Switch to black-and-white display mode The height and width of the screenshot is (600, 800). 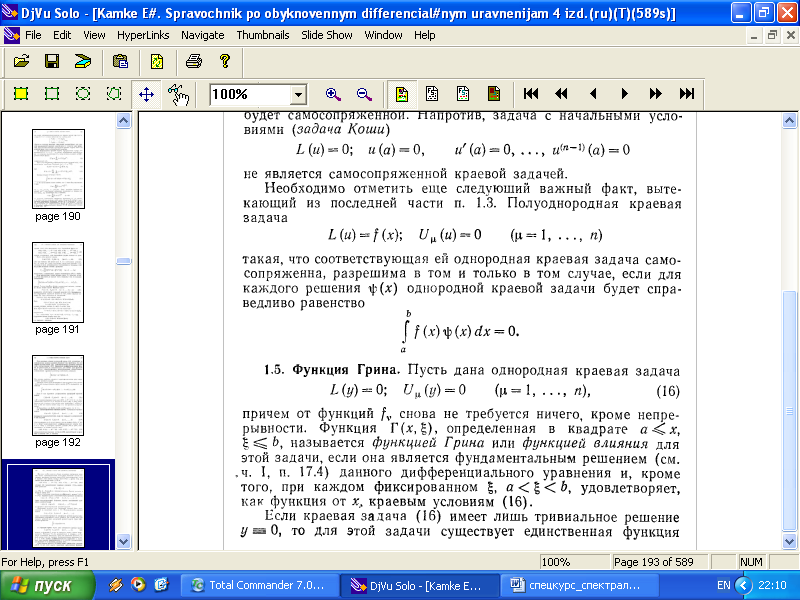click(432, 94)
